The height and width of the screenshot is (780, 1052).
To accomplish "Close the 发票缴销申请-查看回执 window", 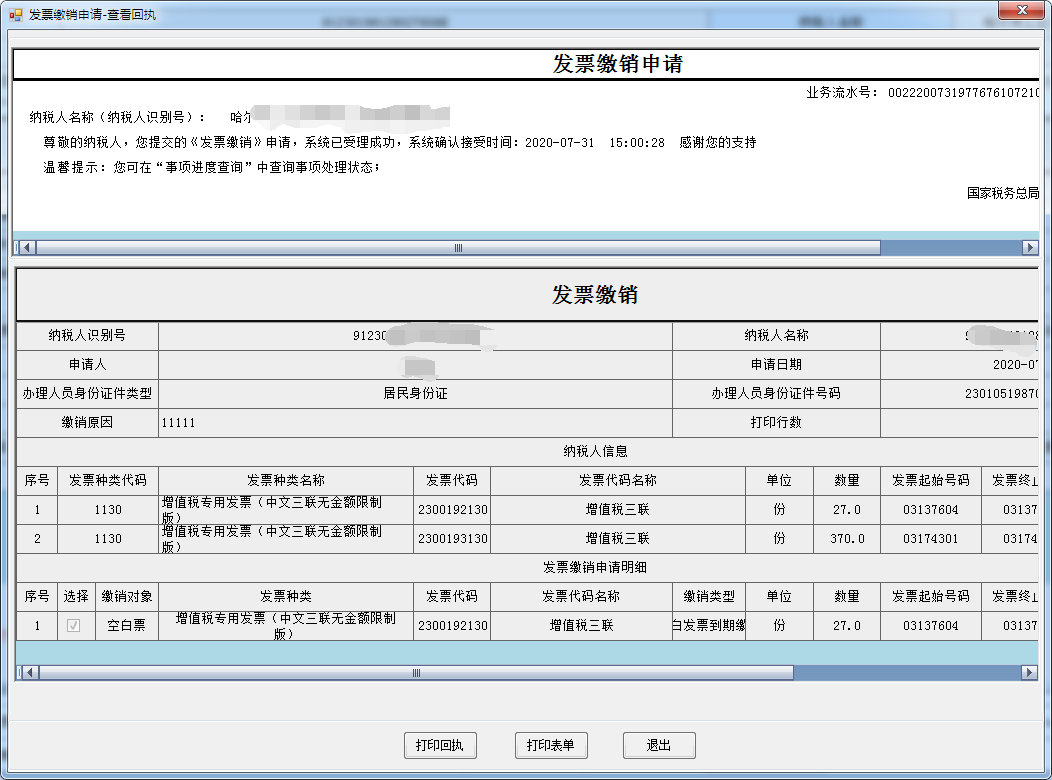I will 1020,11.
